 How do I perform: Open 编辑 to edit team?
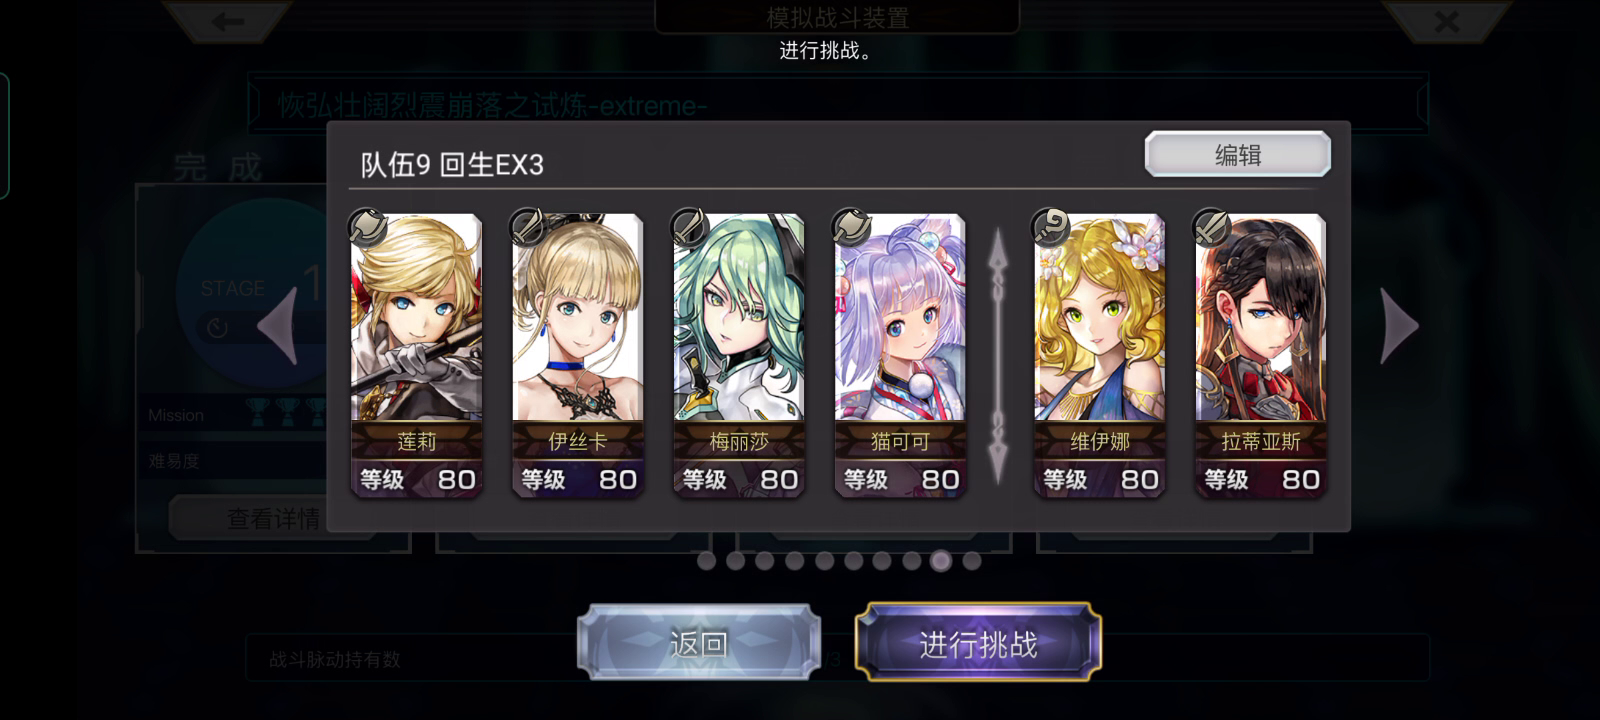pos(1238,155)
